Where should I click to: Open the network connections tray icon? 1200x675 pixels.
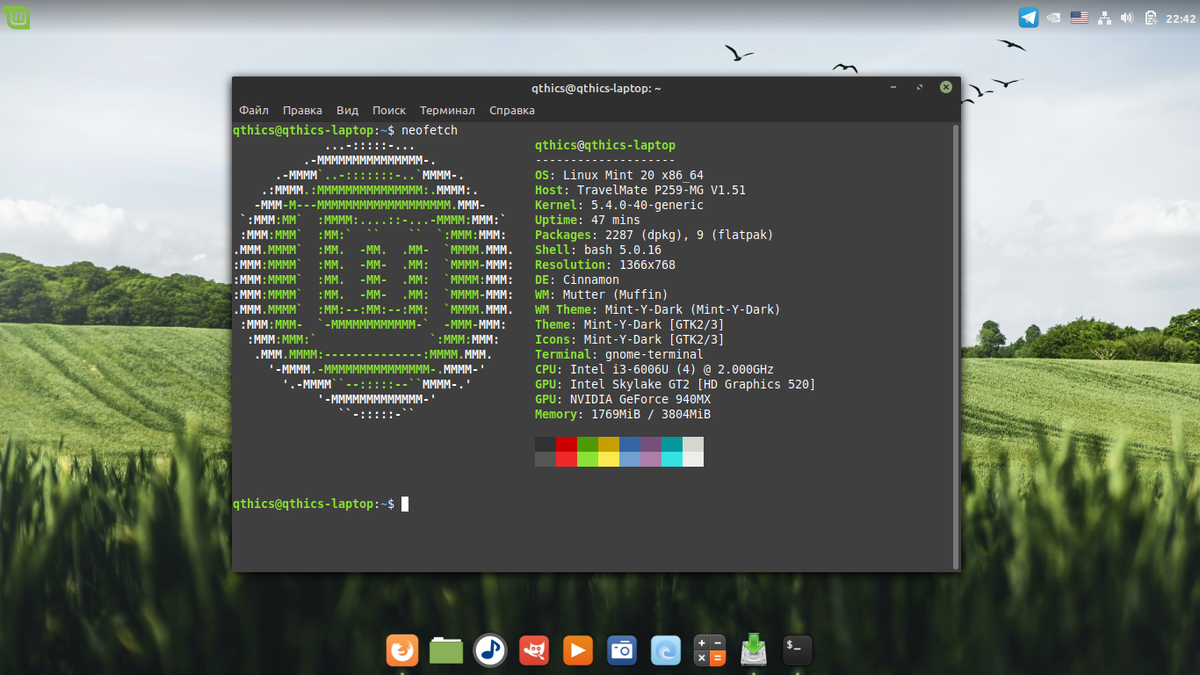pos(1105,17)
